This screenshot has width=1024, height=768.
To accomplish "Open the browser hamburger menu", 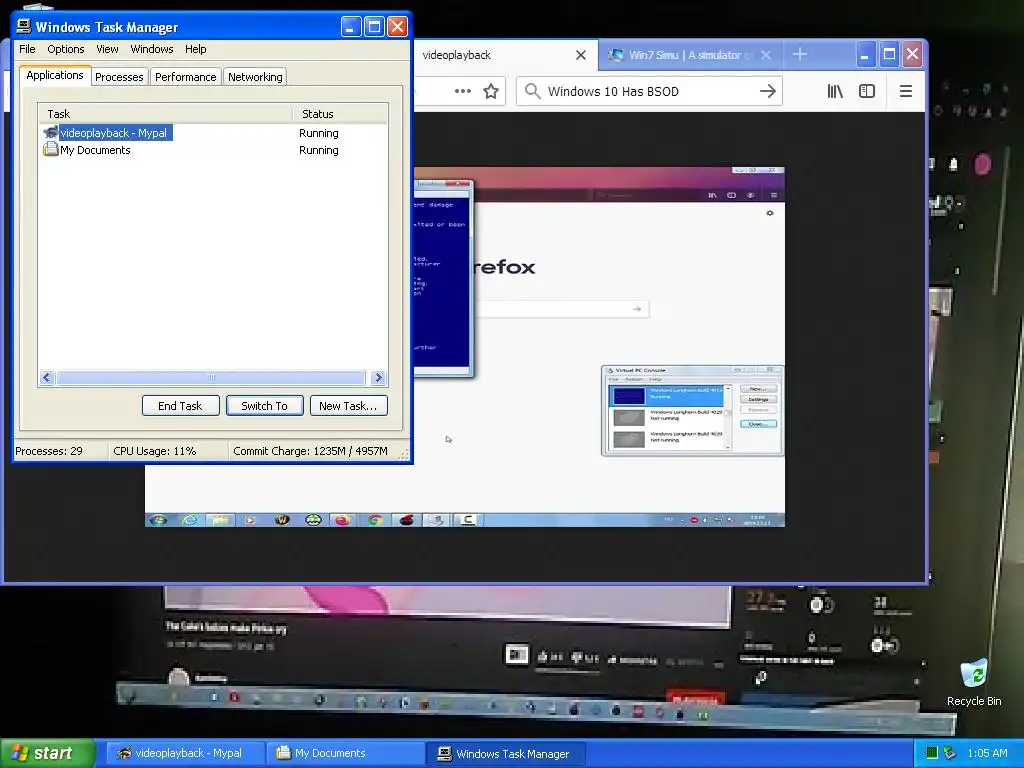I will click(906, 91).
